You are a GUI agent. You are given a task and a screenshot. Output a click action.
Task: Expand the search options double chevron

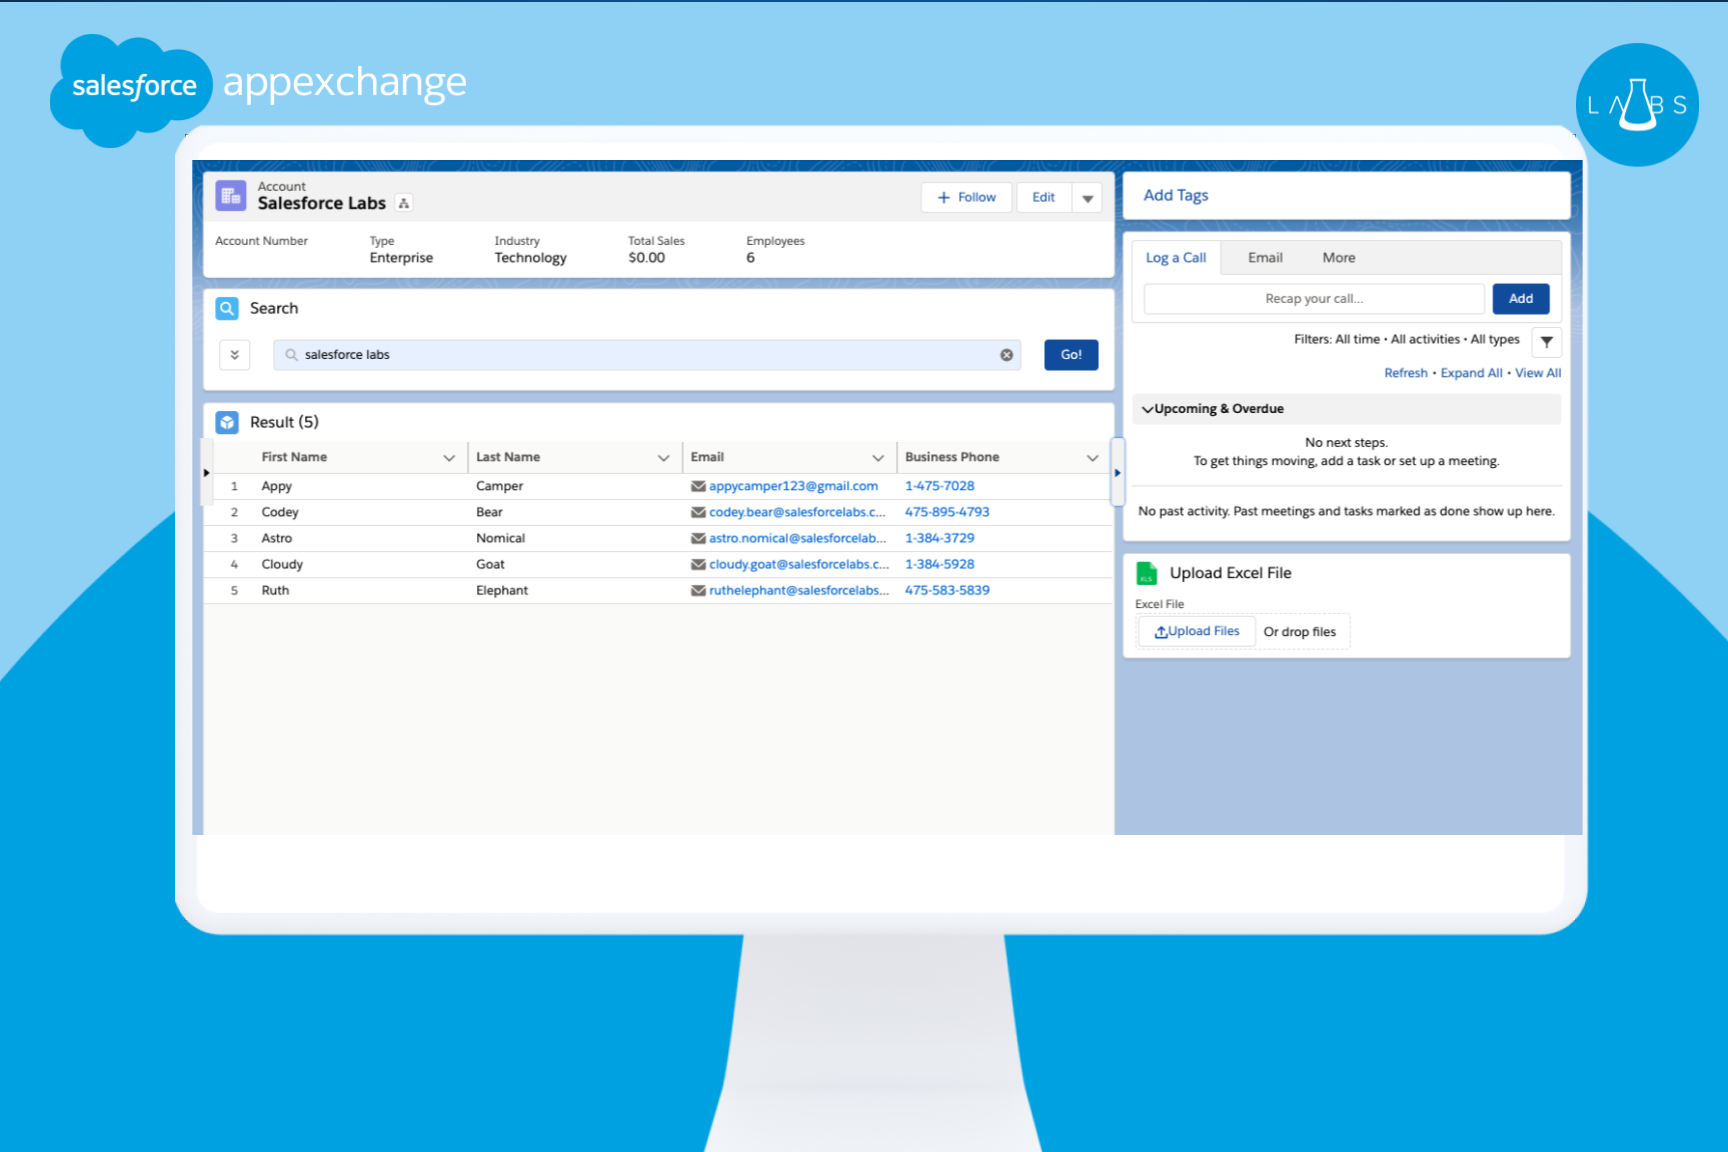tap(235, 355)
